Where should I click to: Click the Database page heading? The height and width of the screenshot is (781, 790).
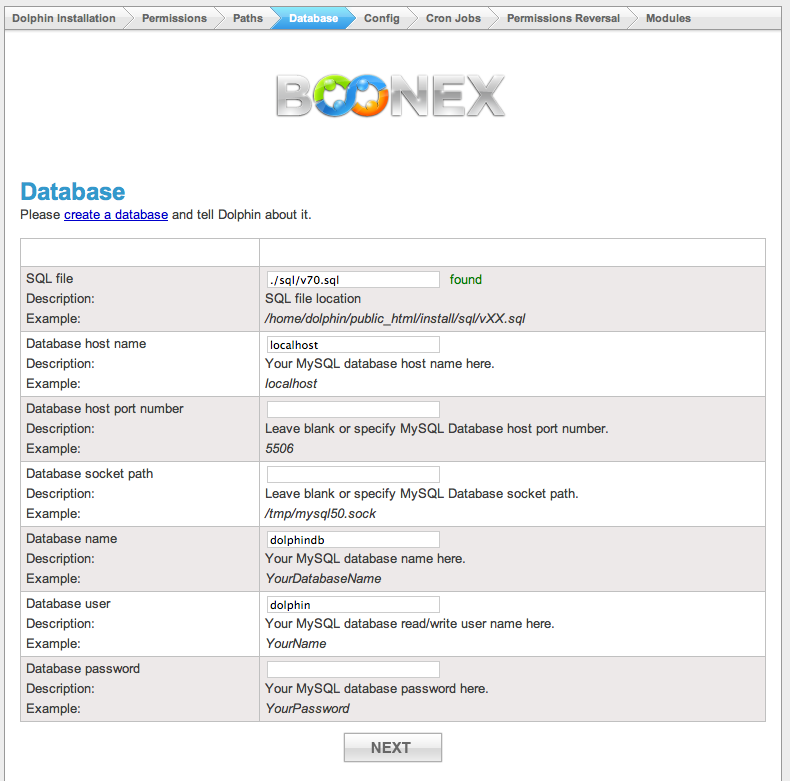[73, 192]
